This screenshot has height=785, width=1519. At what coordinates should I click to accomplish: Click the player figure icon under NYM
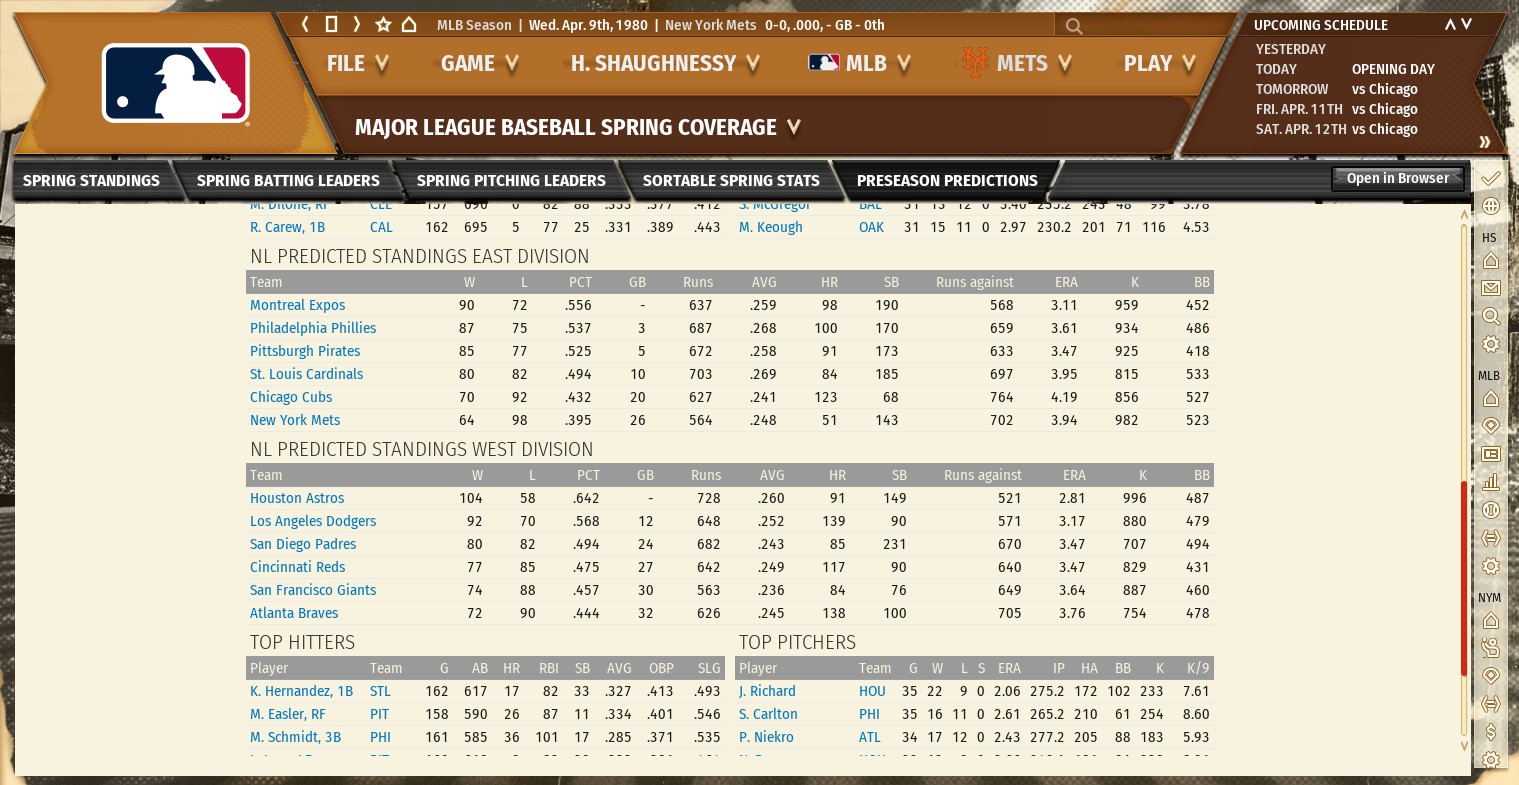coord(1490,648)
